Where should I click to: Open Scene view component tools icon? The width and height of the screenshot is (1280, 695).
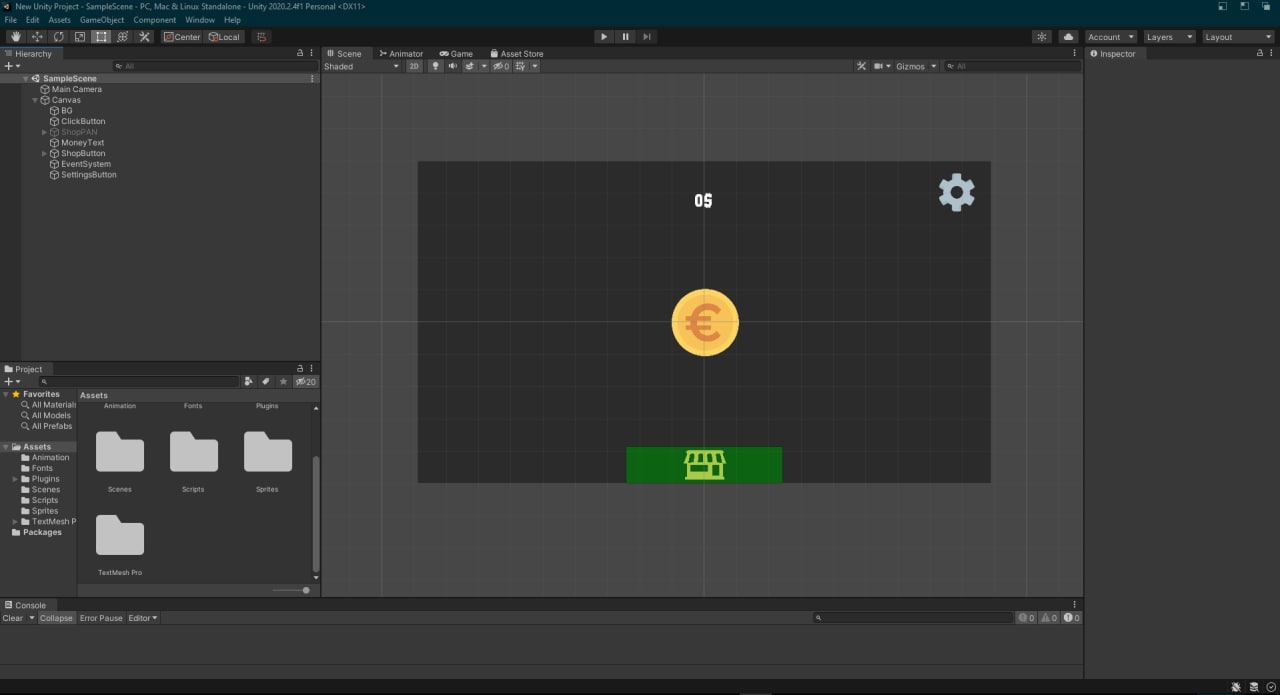click(861, 66)
